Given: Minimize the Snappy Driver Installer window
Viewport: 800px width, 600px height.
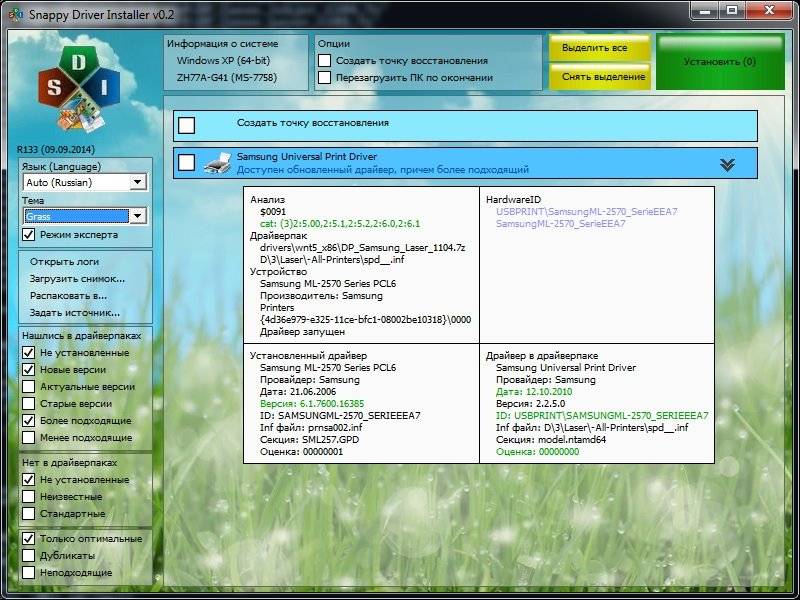Looking at the screenshot, I should pyautogui.click(x=705, y=11).
